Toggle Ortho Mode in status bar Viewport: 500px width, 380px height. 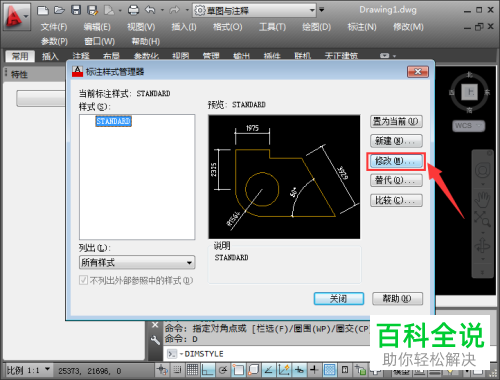click(208, 370)
